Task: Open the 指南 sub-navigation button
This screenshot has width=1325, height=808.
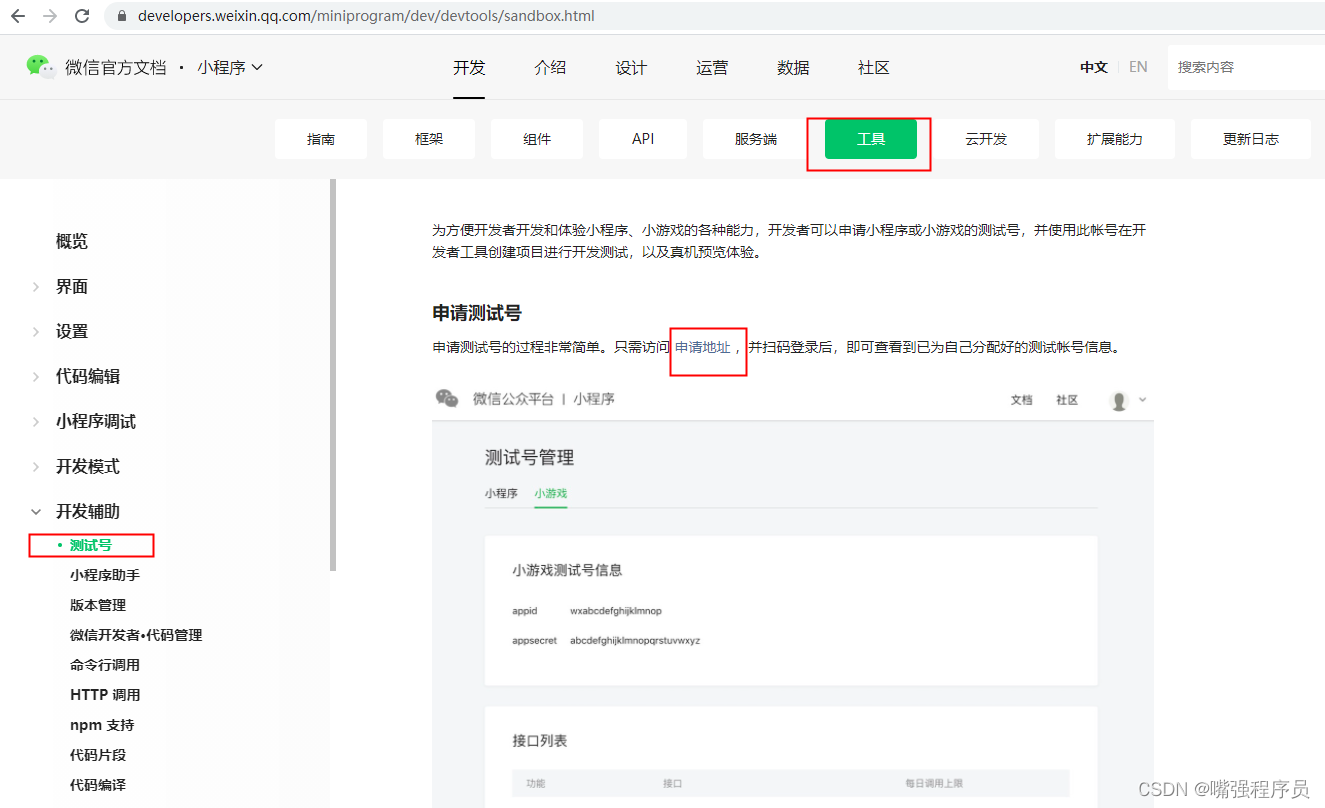Action: click(321, 139)
